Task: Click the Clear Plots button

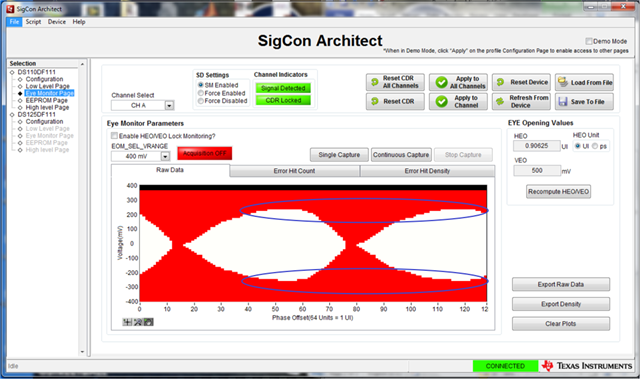Action: [x=561, y=324]
